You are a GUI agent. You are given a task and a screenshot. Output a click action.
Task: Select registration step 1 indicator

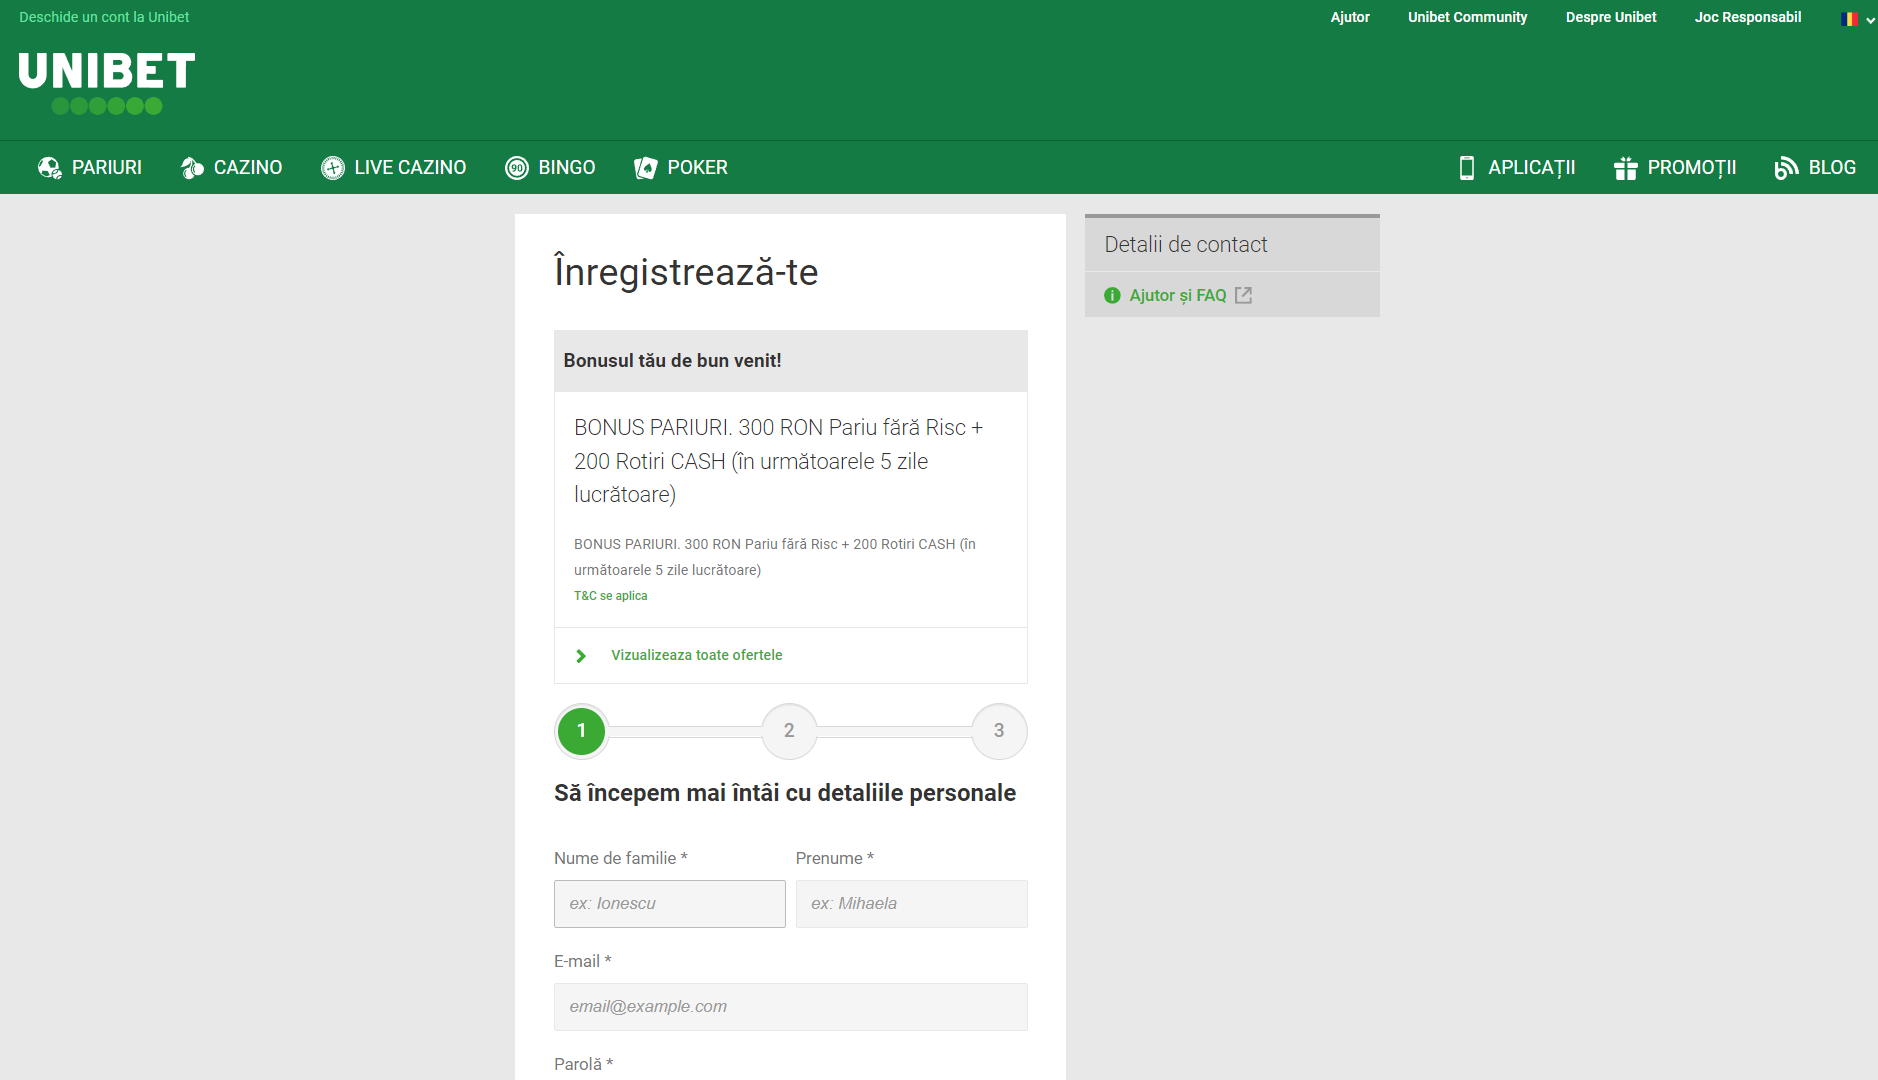pos(581,731)
